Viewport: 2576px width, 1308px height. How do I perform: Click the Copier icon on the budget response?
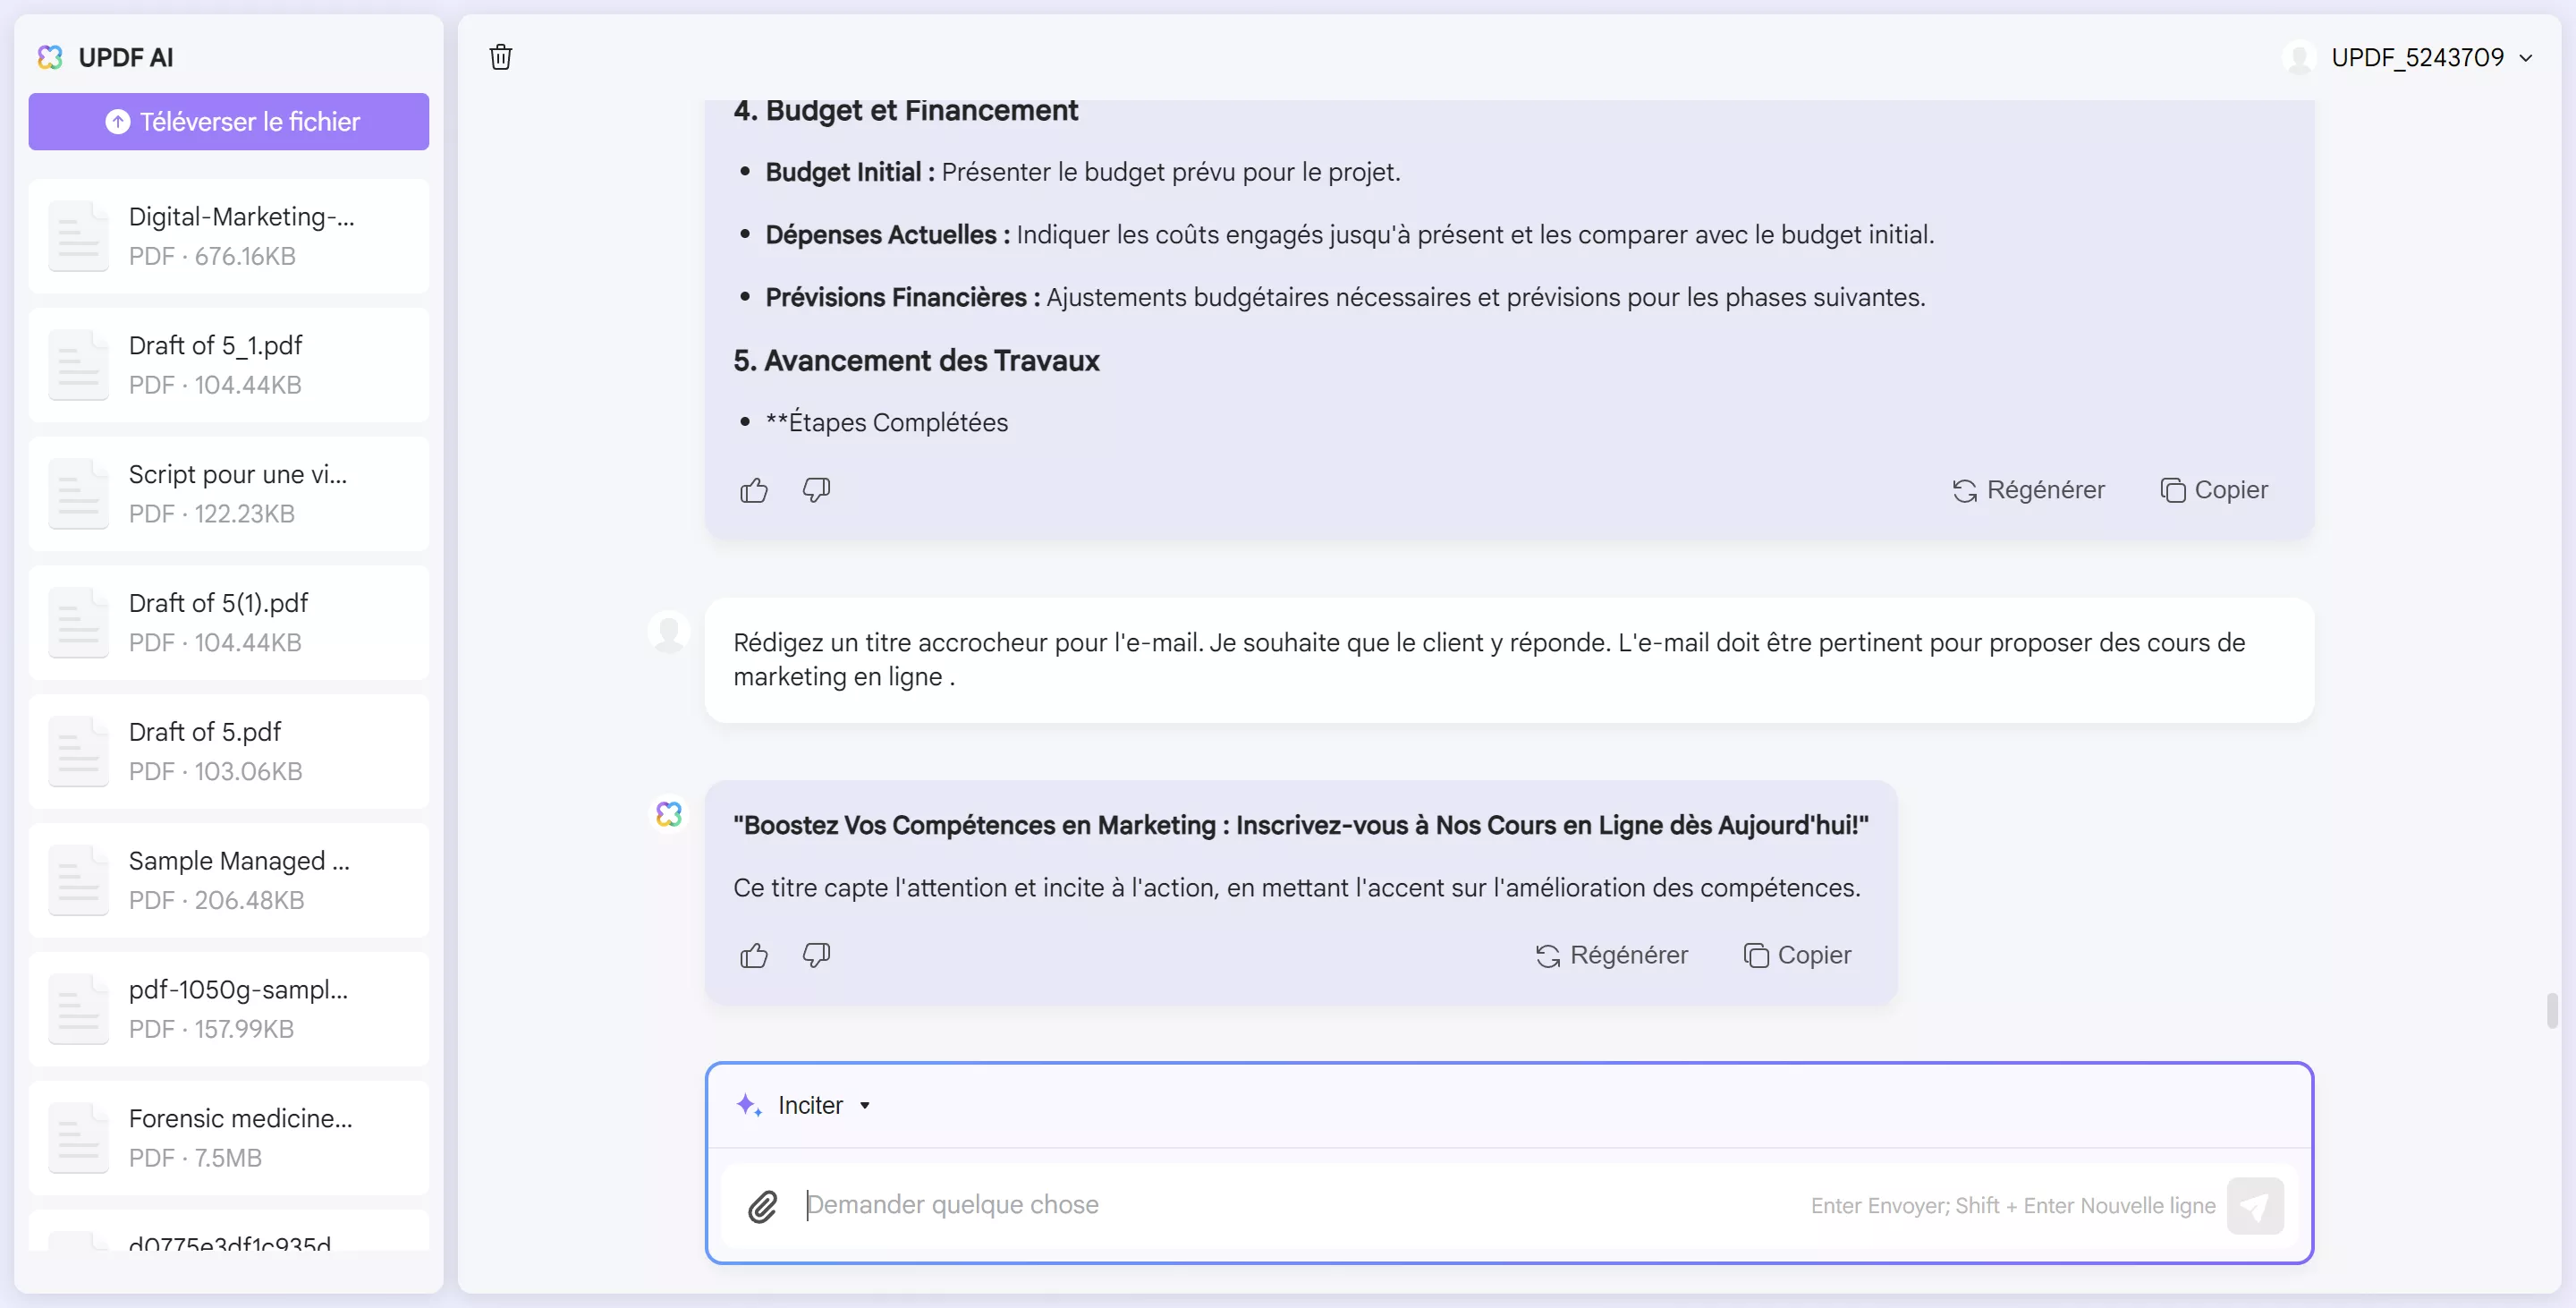tap(2173, 490)
